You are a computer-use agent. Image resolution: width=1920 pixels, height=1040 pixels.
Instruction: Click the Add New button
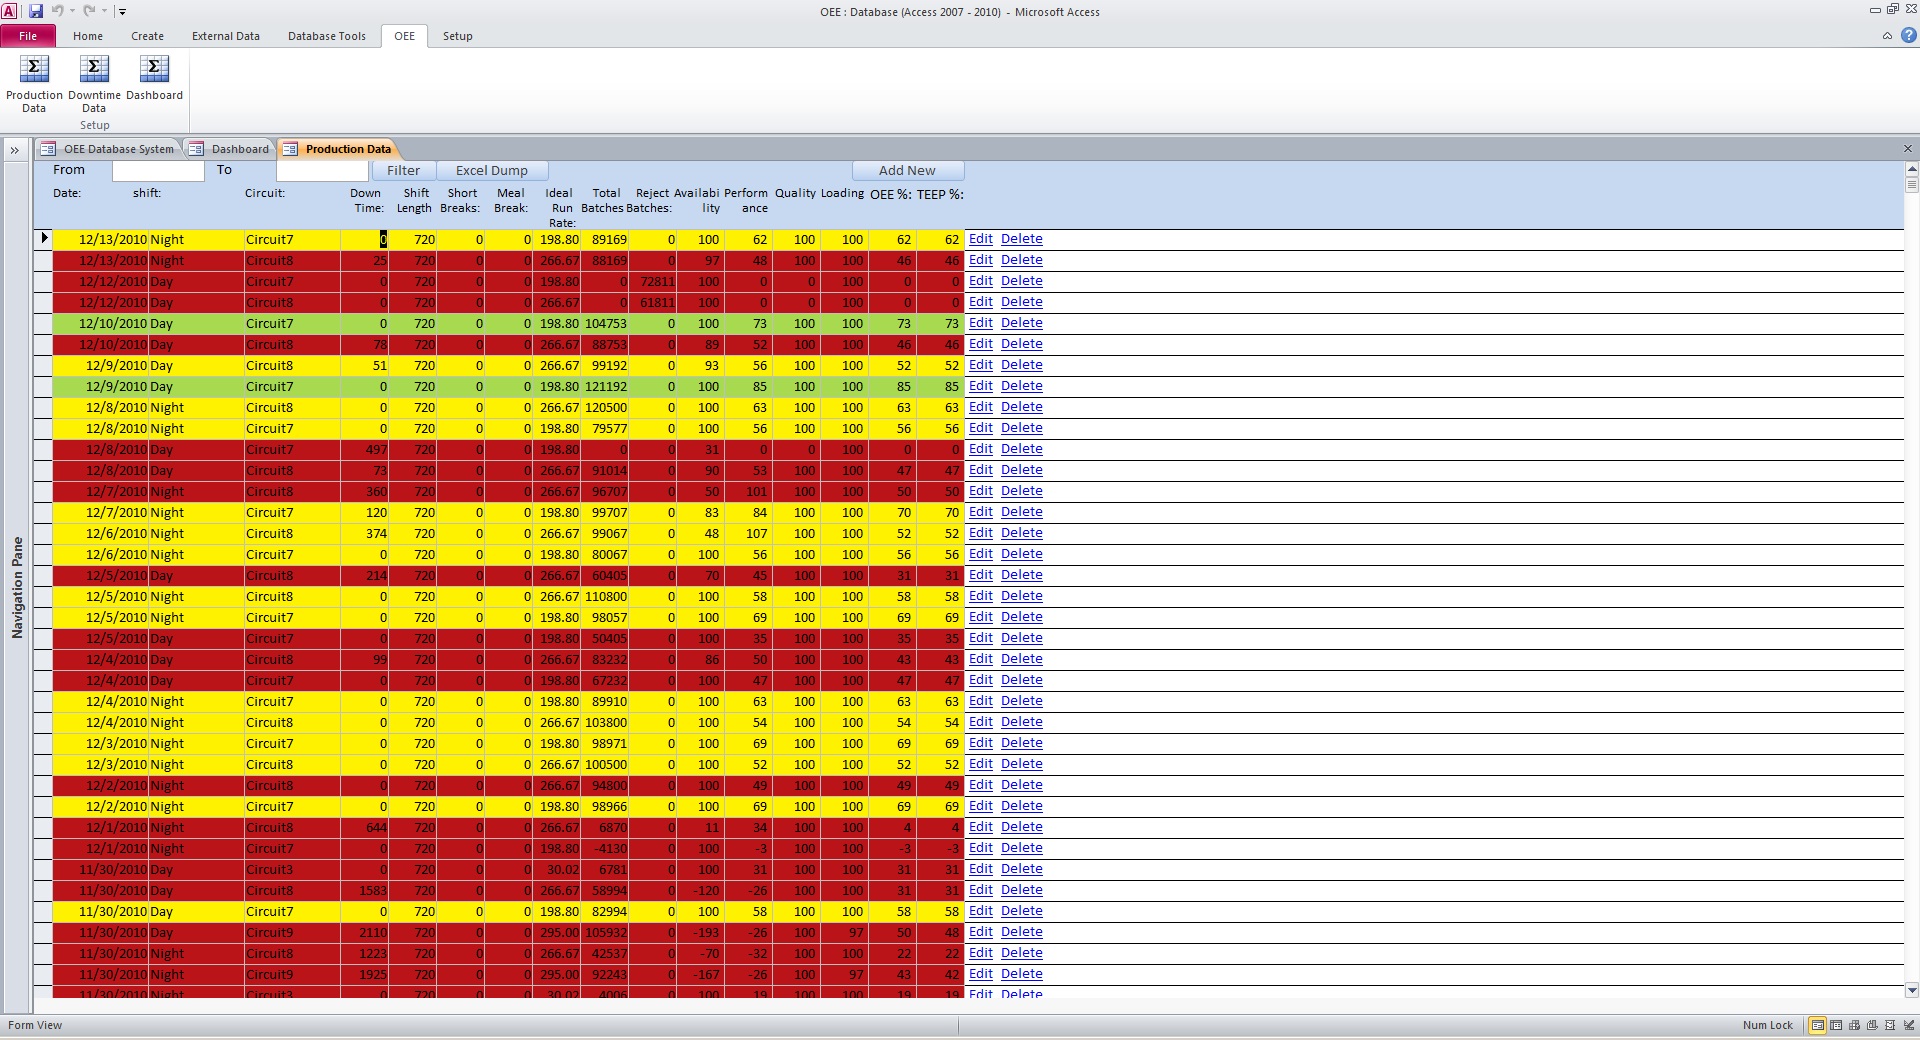pyautogui.click(x=907, y=171)
